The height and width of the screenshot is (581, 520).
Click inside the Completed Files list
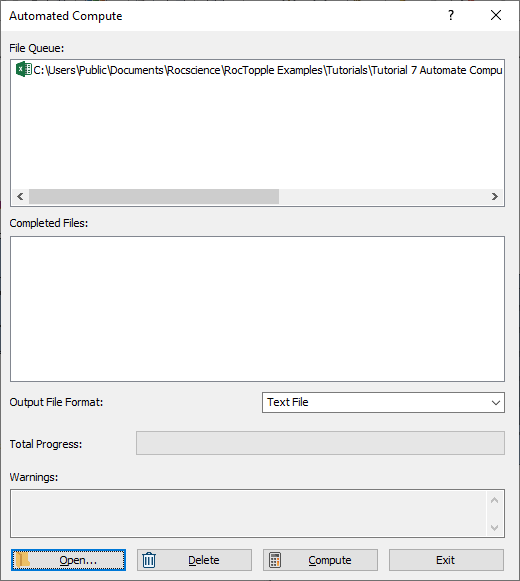click(x=257, y=309)
